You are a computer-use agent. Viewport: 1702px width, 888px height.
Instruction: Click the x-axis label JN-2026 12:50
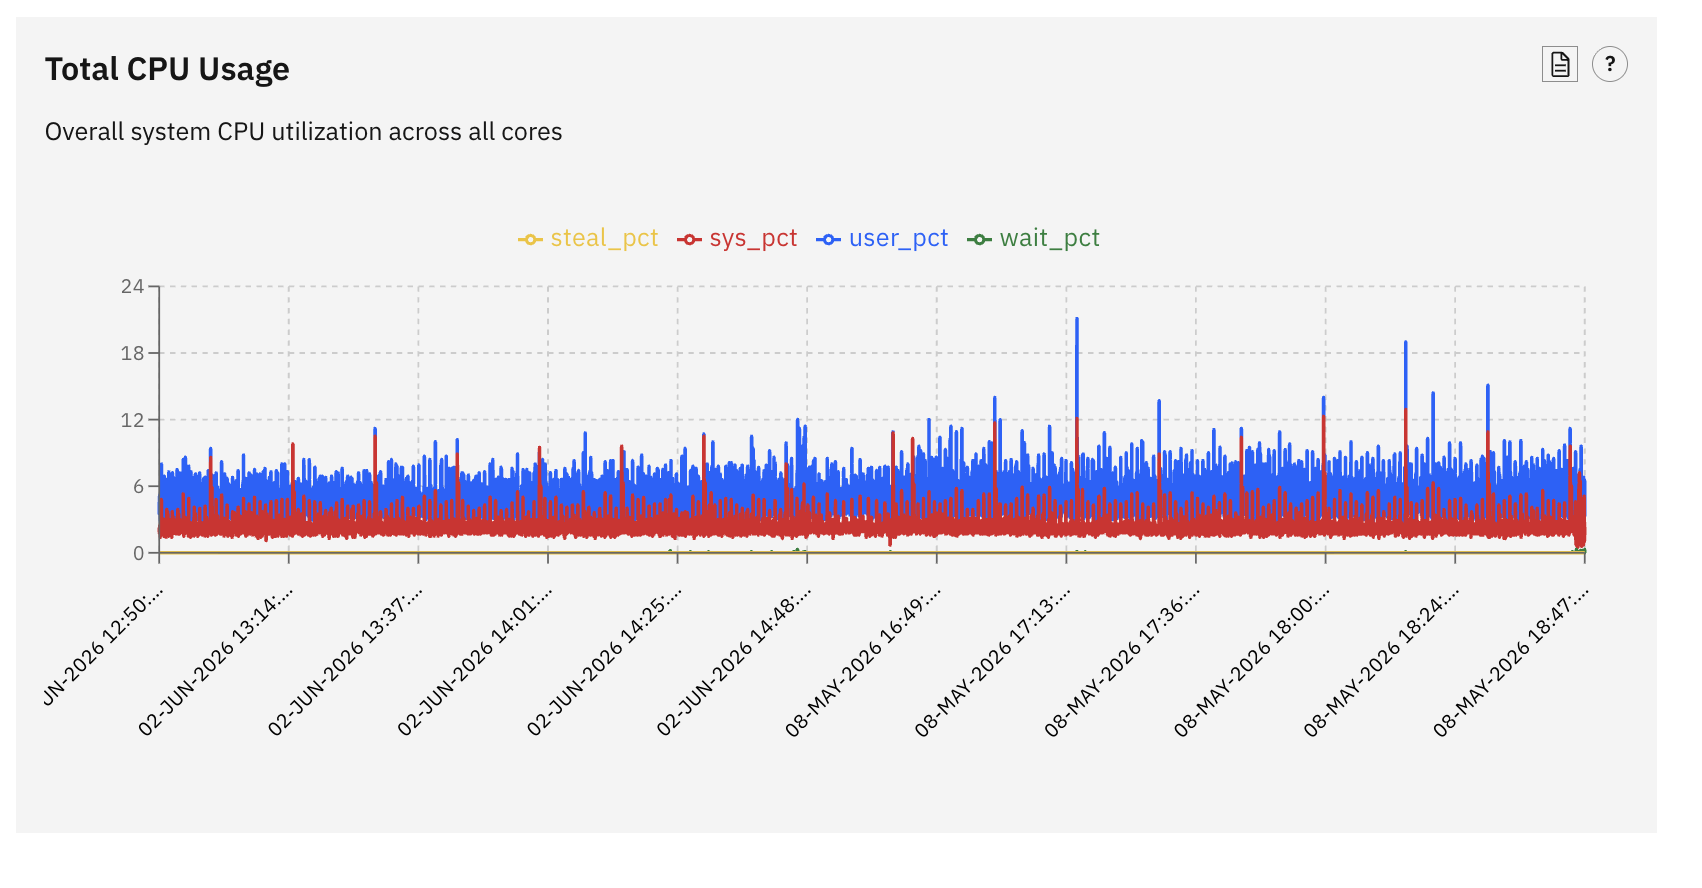(x=103, y=647)
